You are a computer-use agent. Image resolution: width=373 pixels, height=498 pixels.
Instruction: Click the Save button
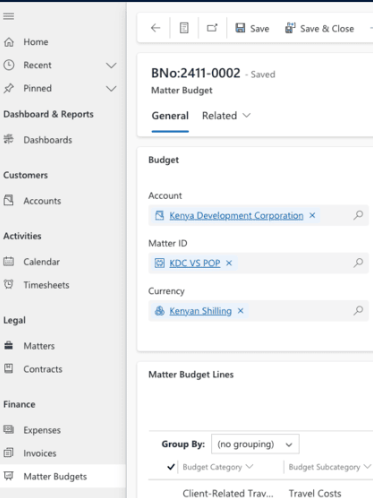click(x=252, y=29)
